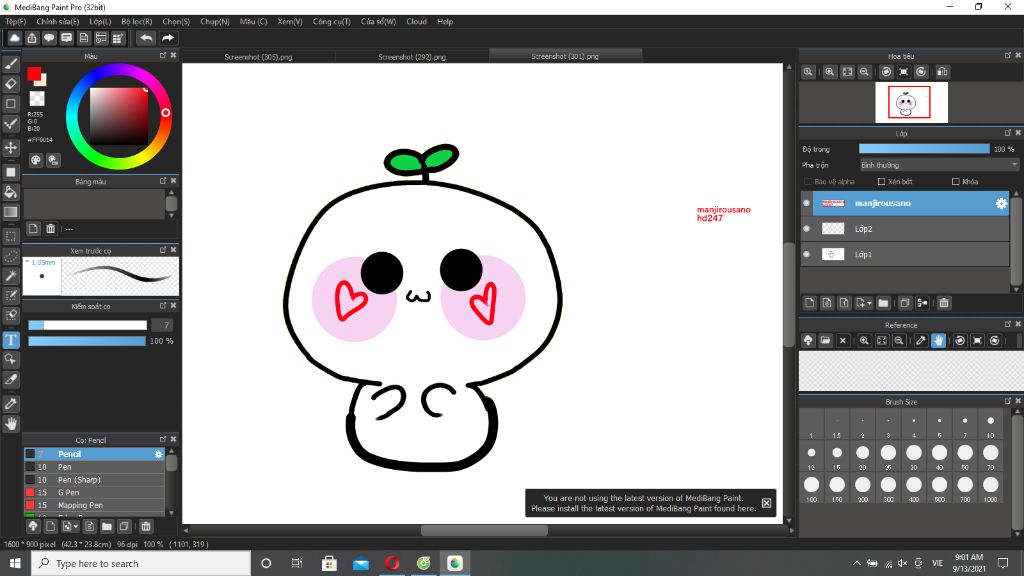Open the Pha trộn blend mode dropdown

coord(938,165)
